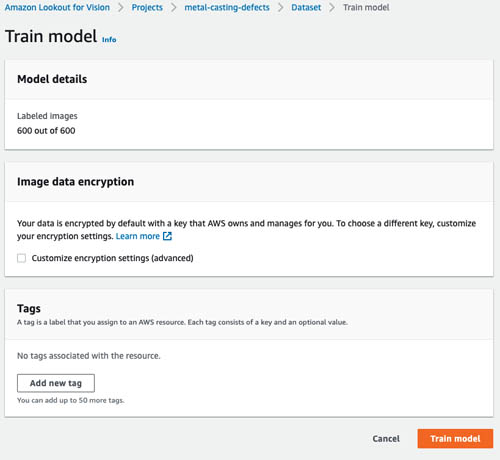
Task: Click Tags section heading
Action: click(29, 309)
